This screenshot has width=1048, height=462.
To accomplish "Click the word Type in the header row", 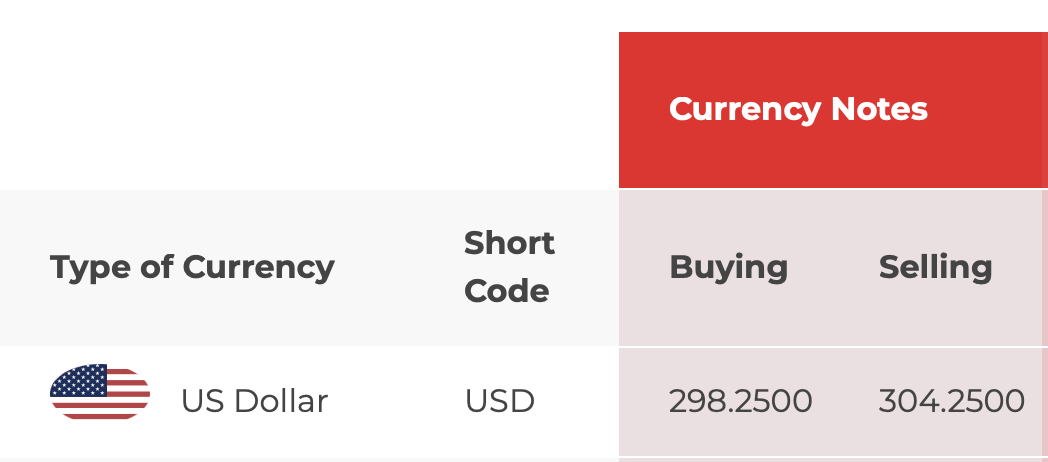I will 90,268.
